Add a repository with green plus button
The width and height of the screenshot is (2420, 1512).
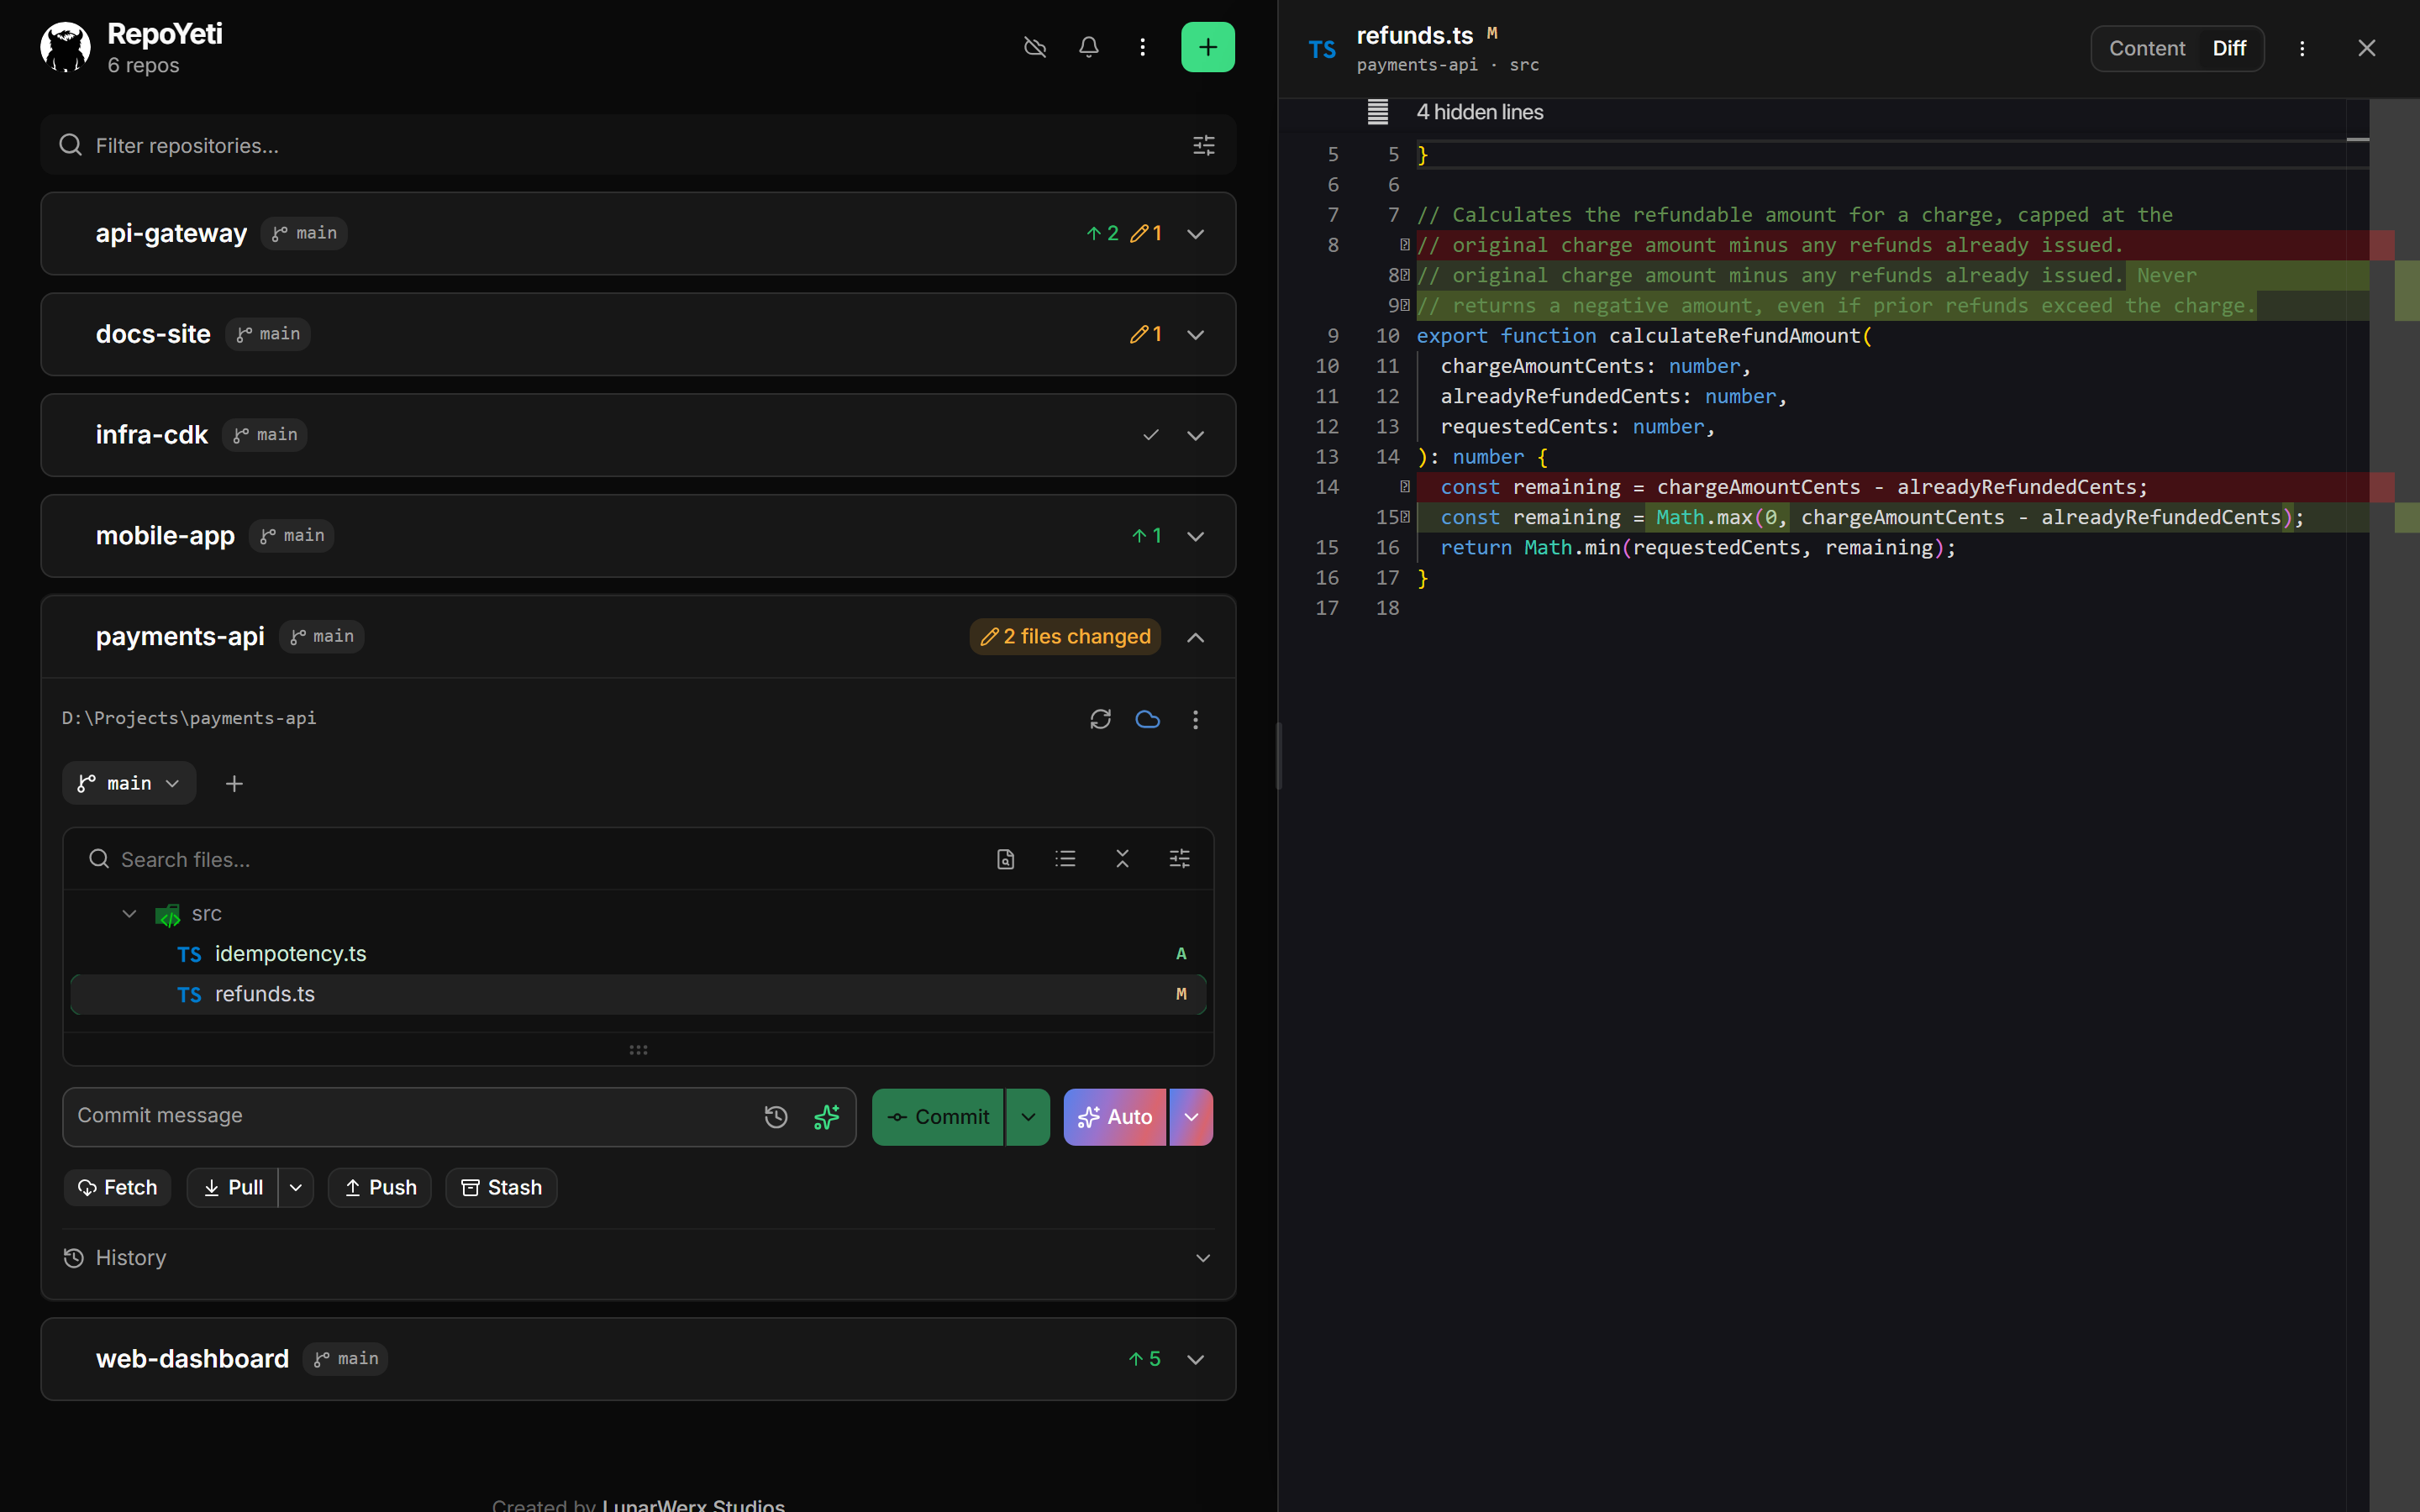point(1208,47)
